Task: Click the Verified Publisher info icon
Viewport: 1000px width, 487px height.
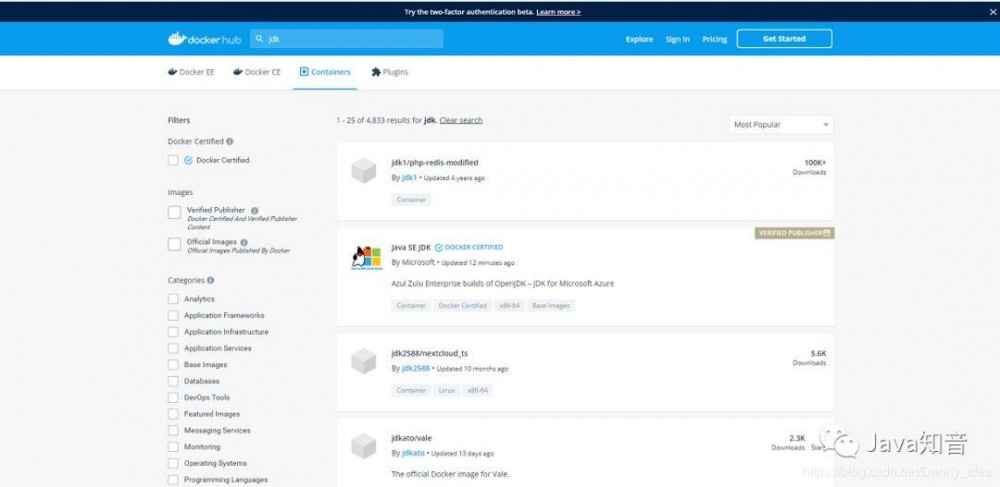Action: pos(254,210)
